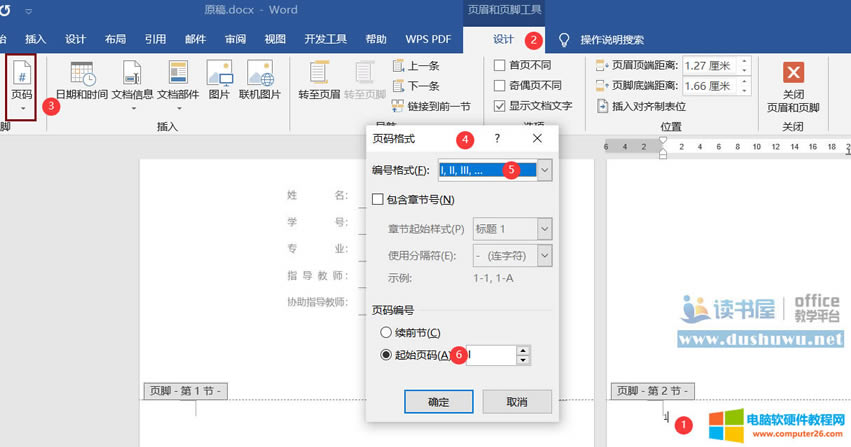Insert a 图片 (picture) in footer

[219, 80]
